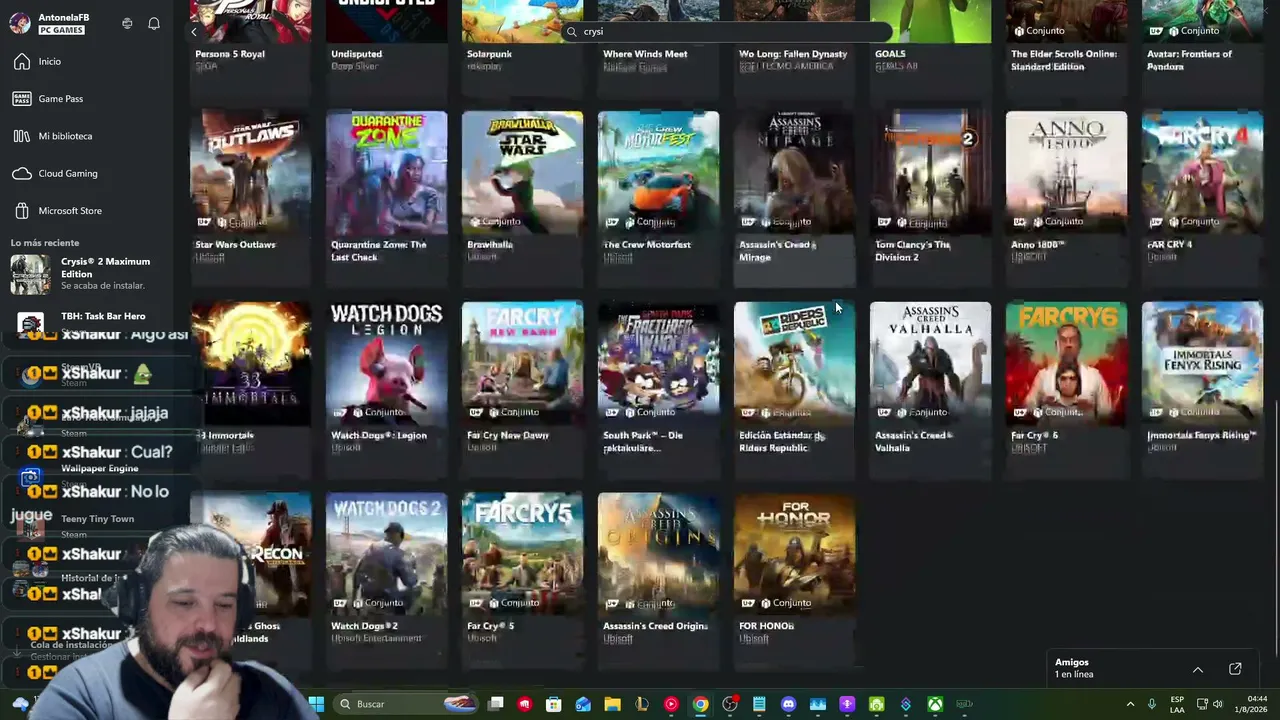Open the Star Wars Outlaws cover

point(250,172)
